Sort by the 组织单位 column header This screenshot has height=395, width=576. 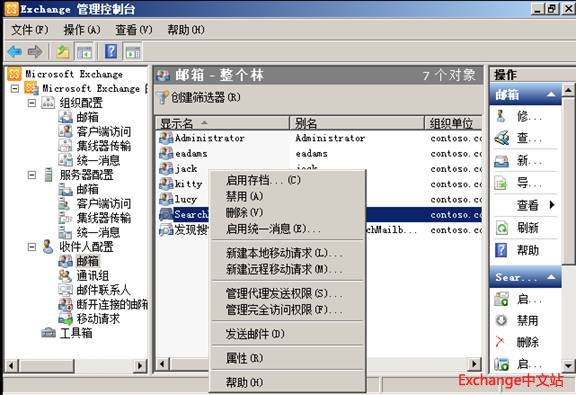tap(453, 123)
